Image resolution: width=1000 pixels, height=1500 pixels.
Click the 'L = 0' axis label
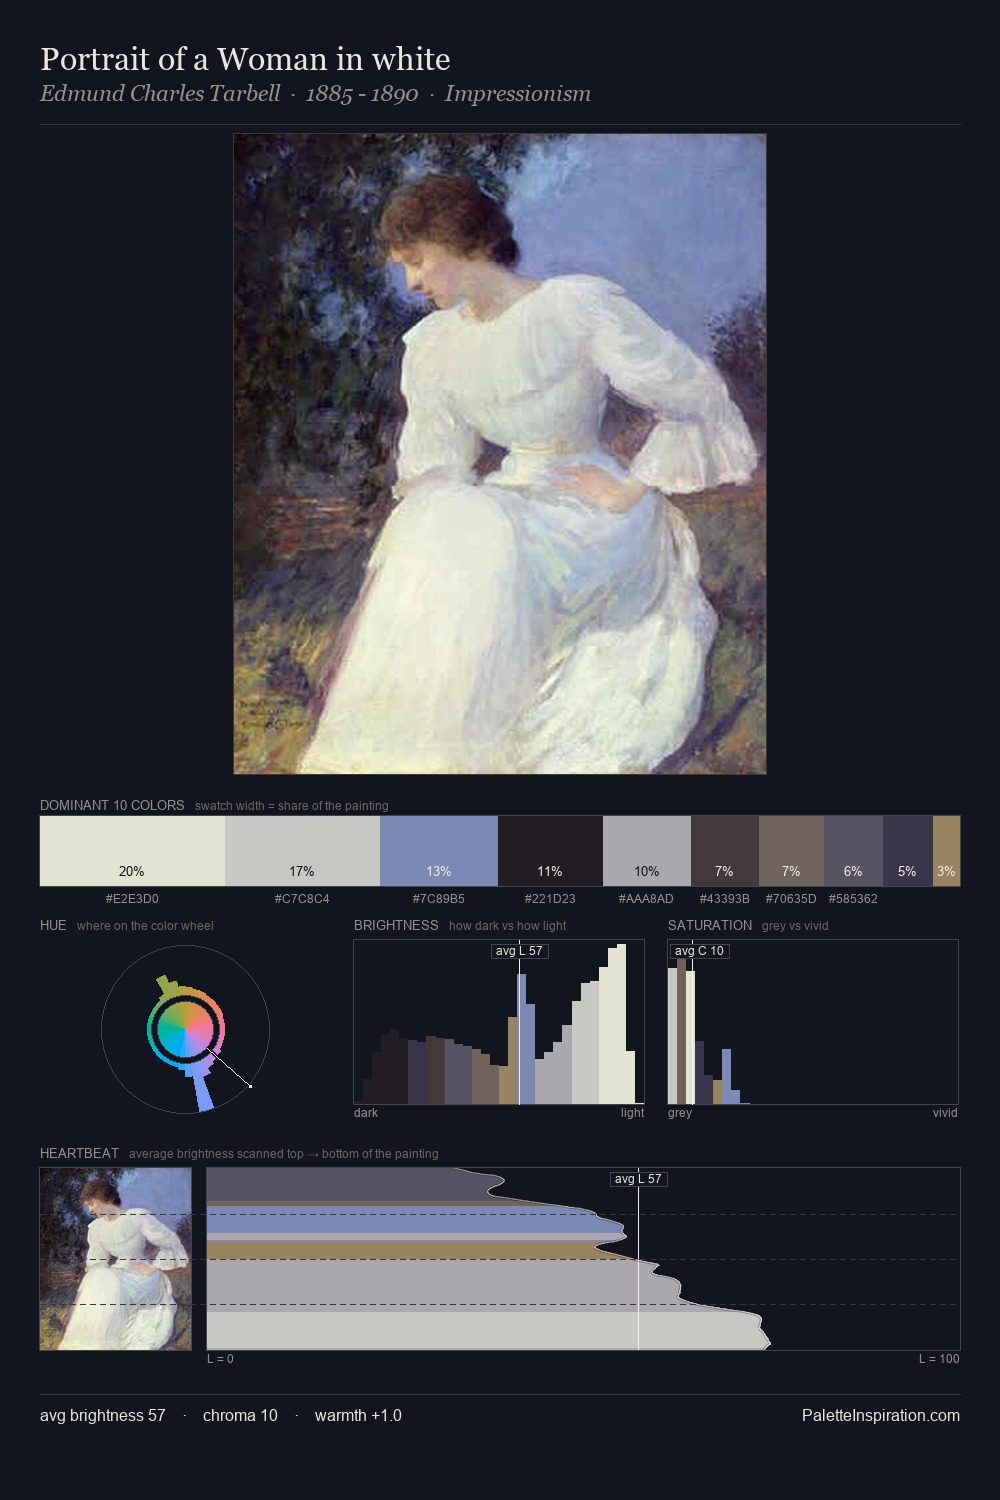pyautogui.click(x=220, y=1359)
